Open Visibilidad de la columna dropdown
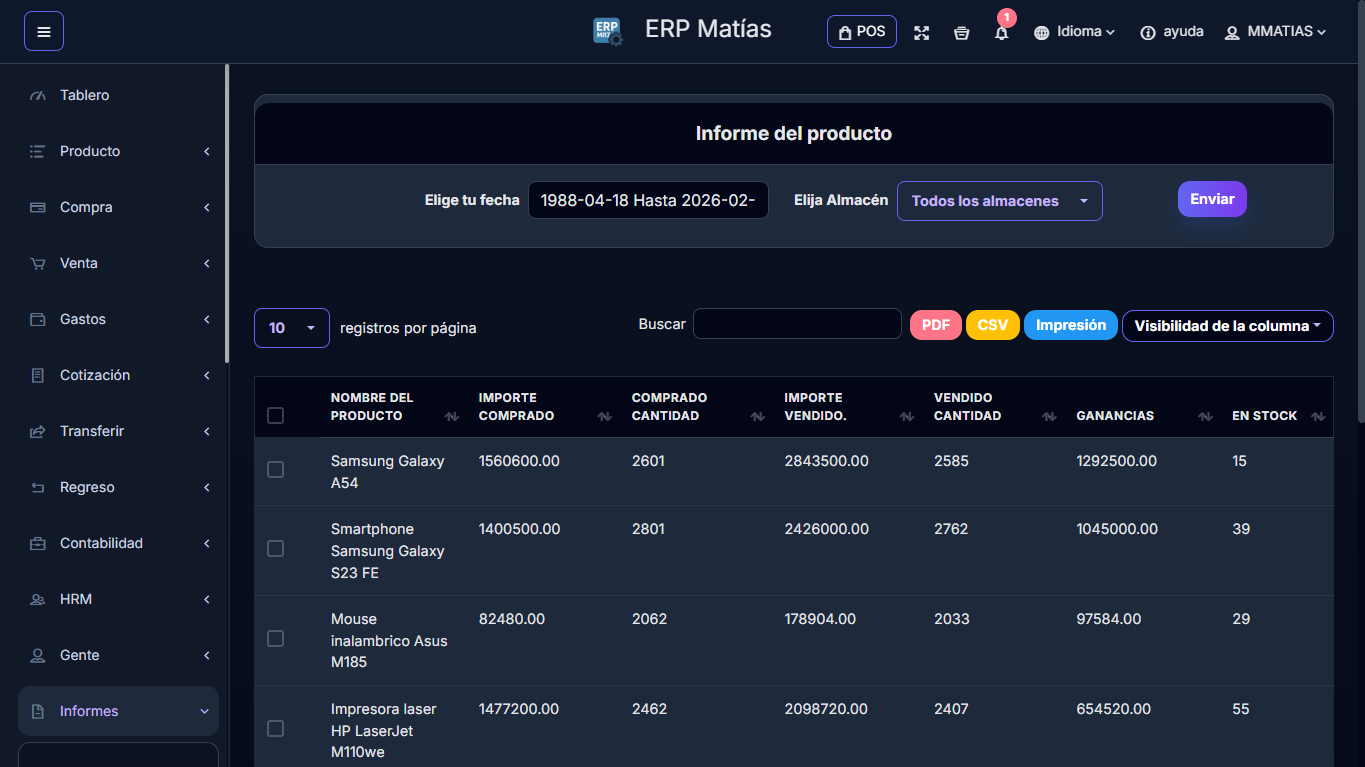1365x767 pixels. [1227, 326]
